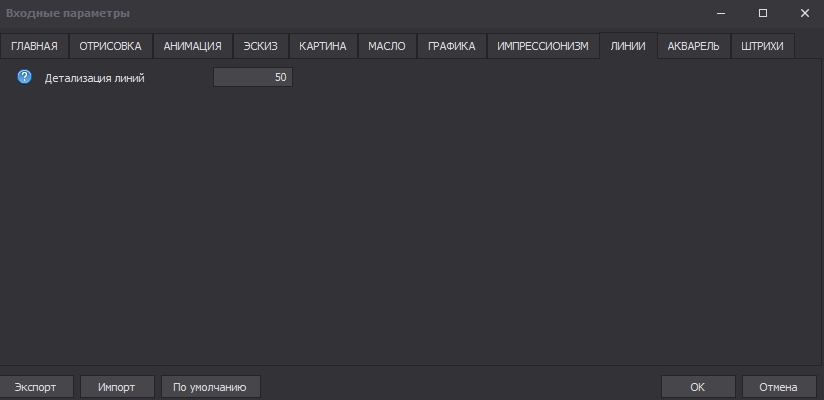Click the help icon beside Детализация линий

coord(25,77)
